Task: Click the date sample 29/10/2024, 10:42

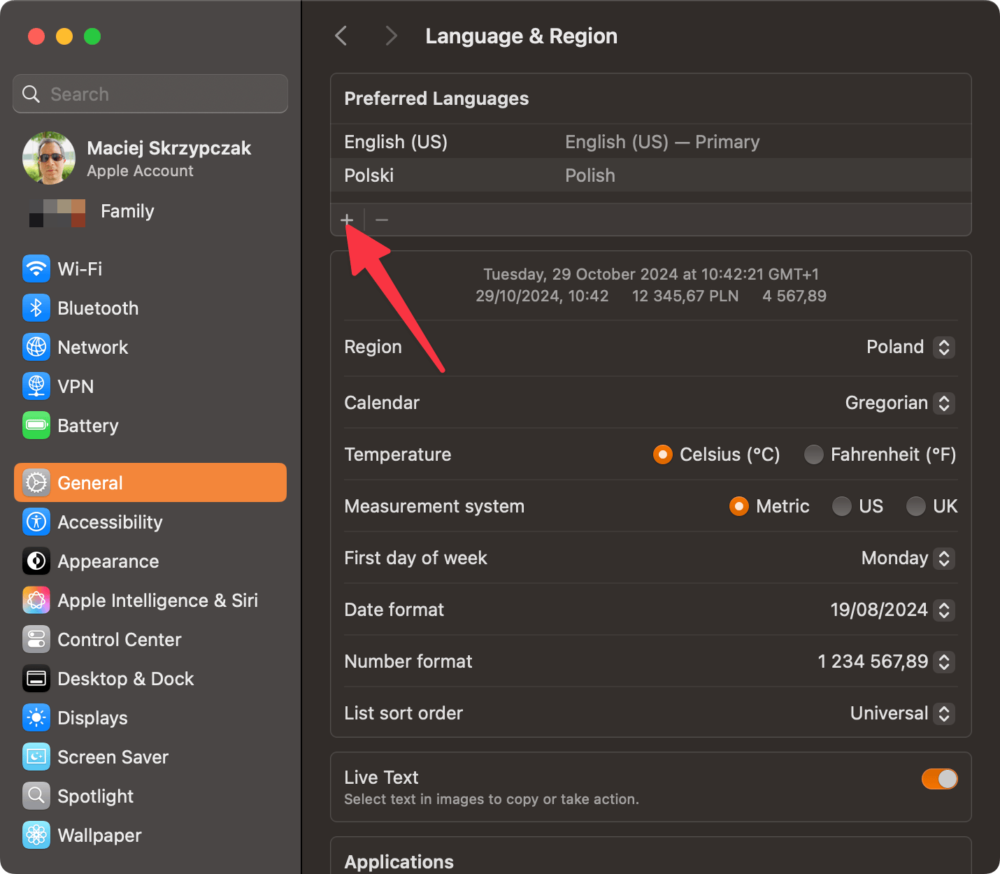Action: click(x=541, y=296)
